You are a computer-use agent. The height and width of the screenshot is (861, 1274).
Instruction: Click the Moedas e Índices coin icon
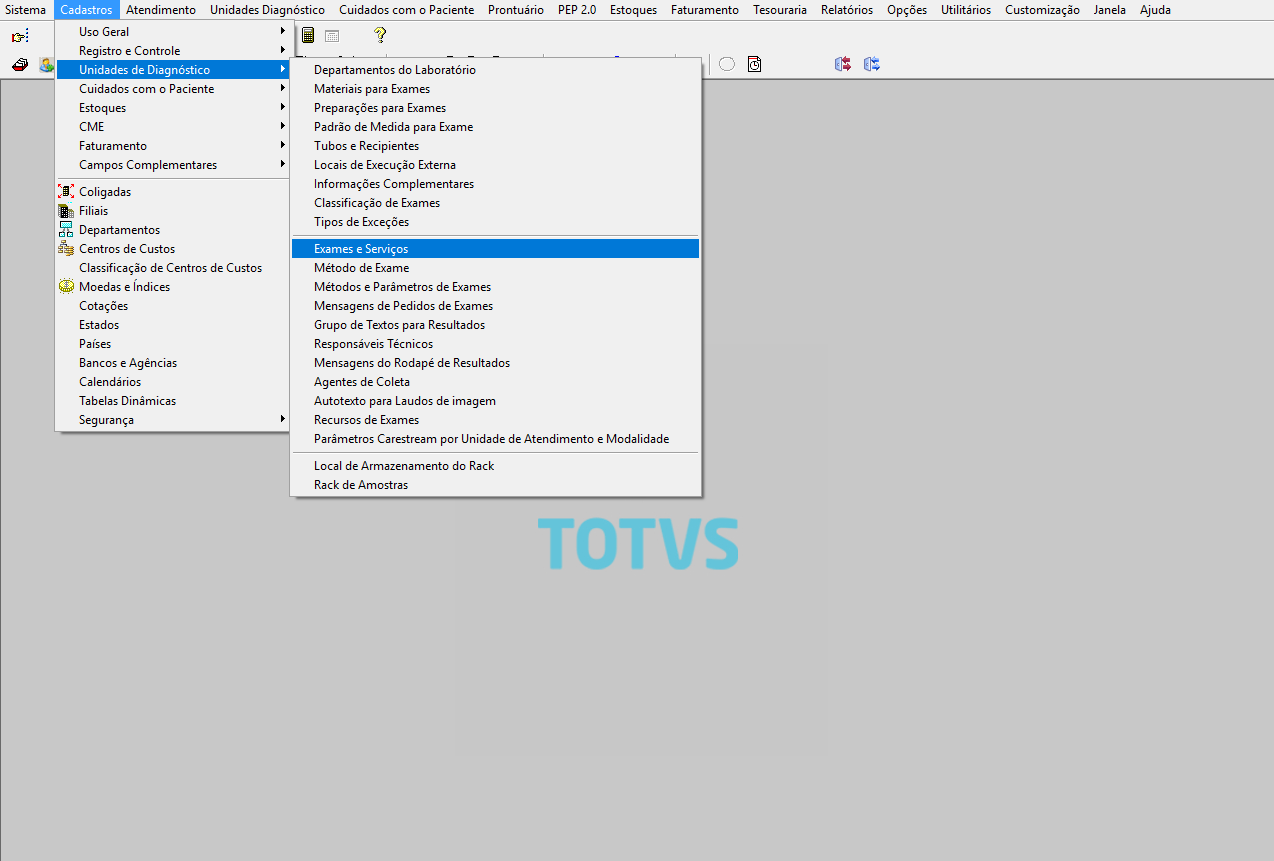tap(66, 287)
